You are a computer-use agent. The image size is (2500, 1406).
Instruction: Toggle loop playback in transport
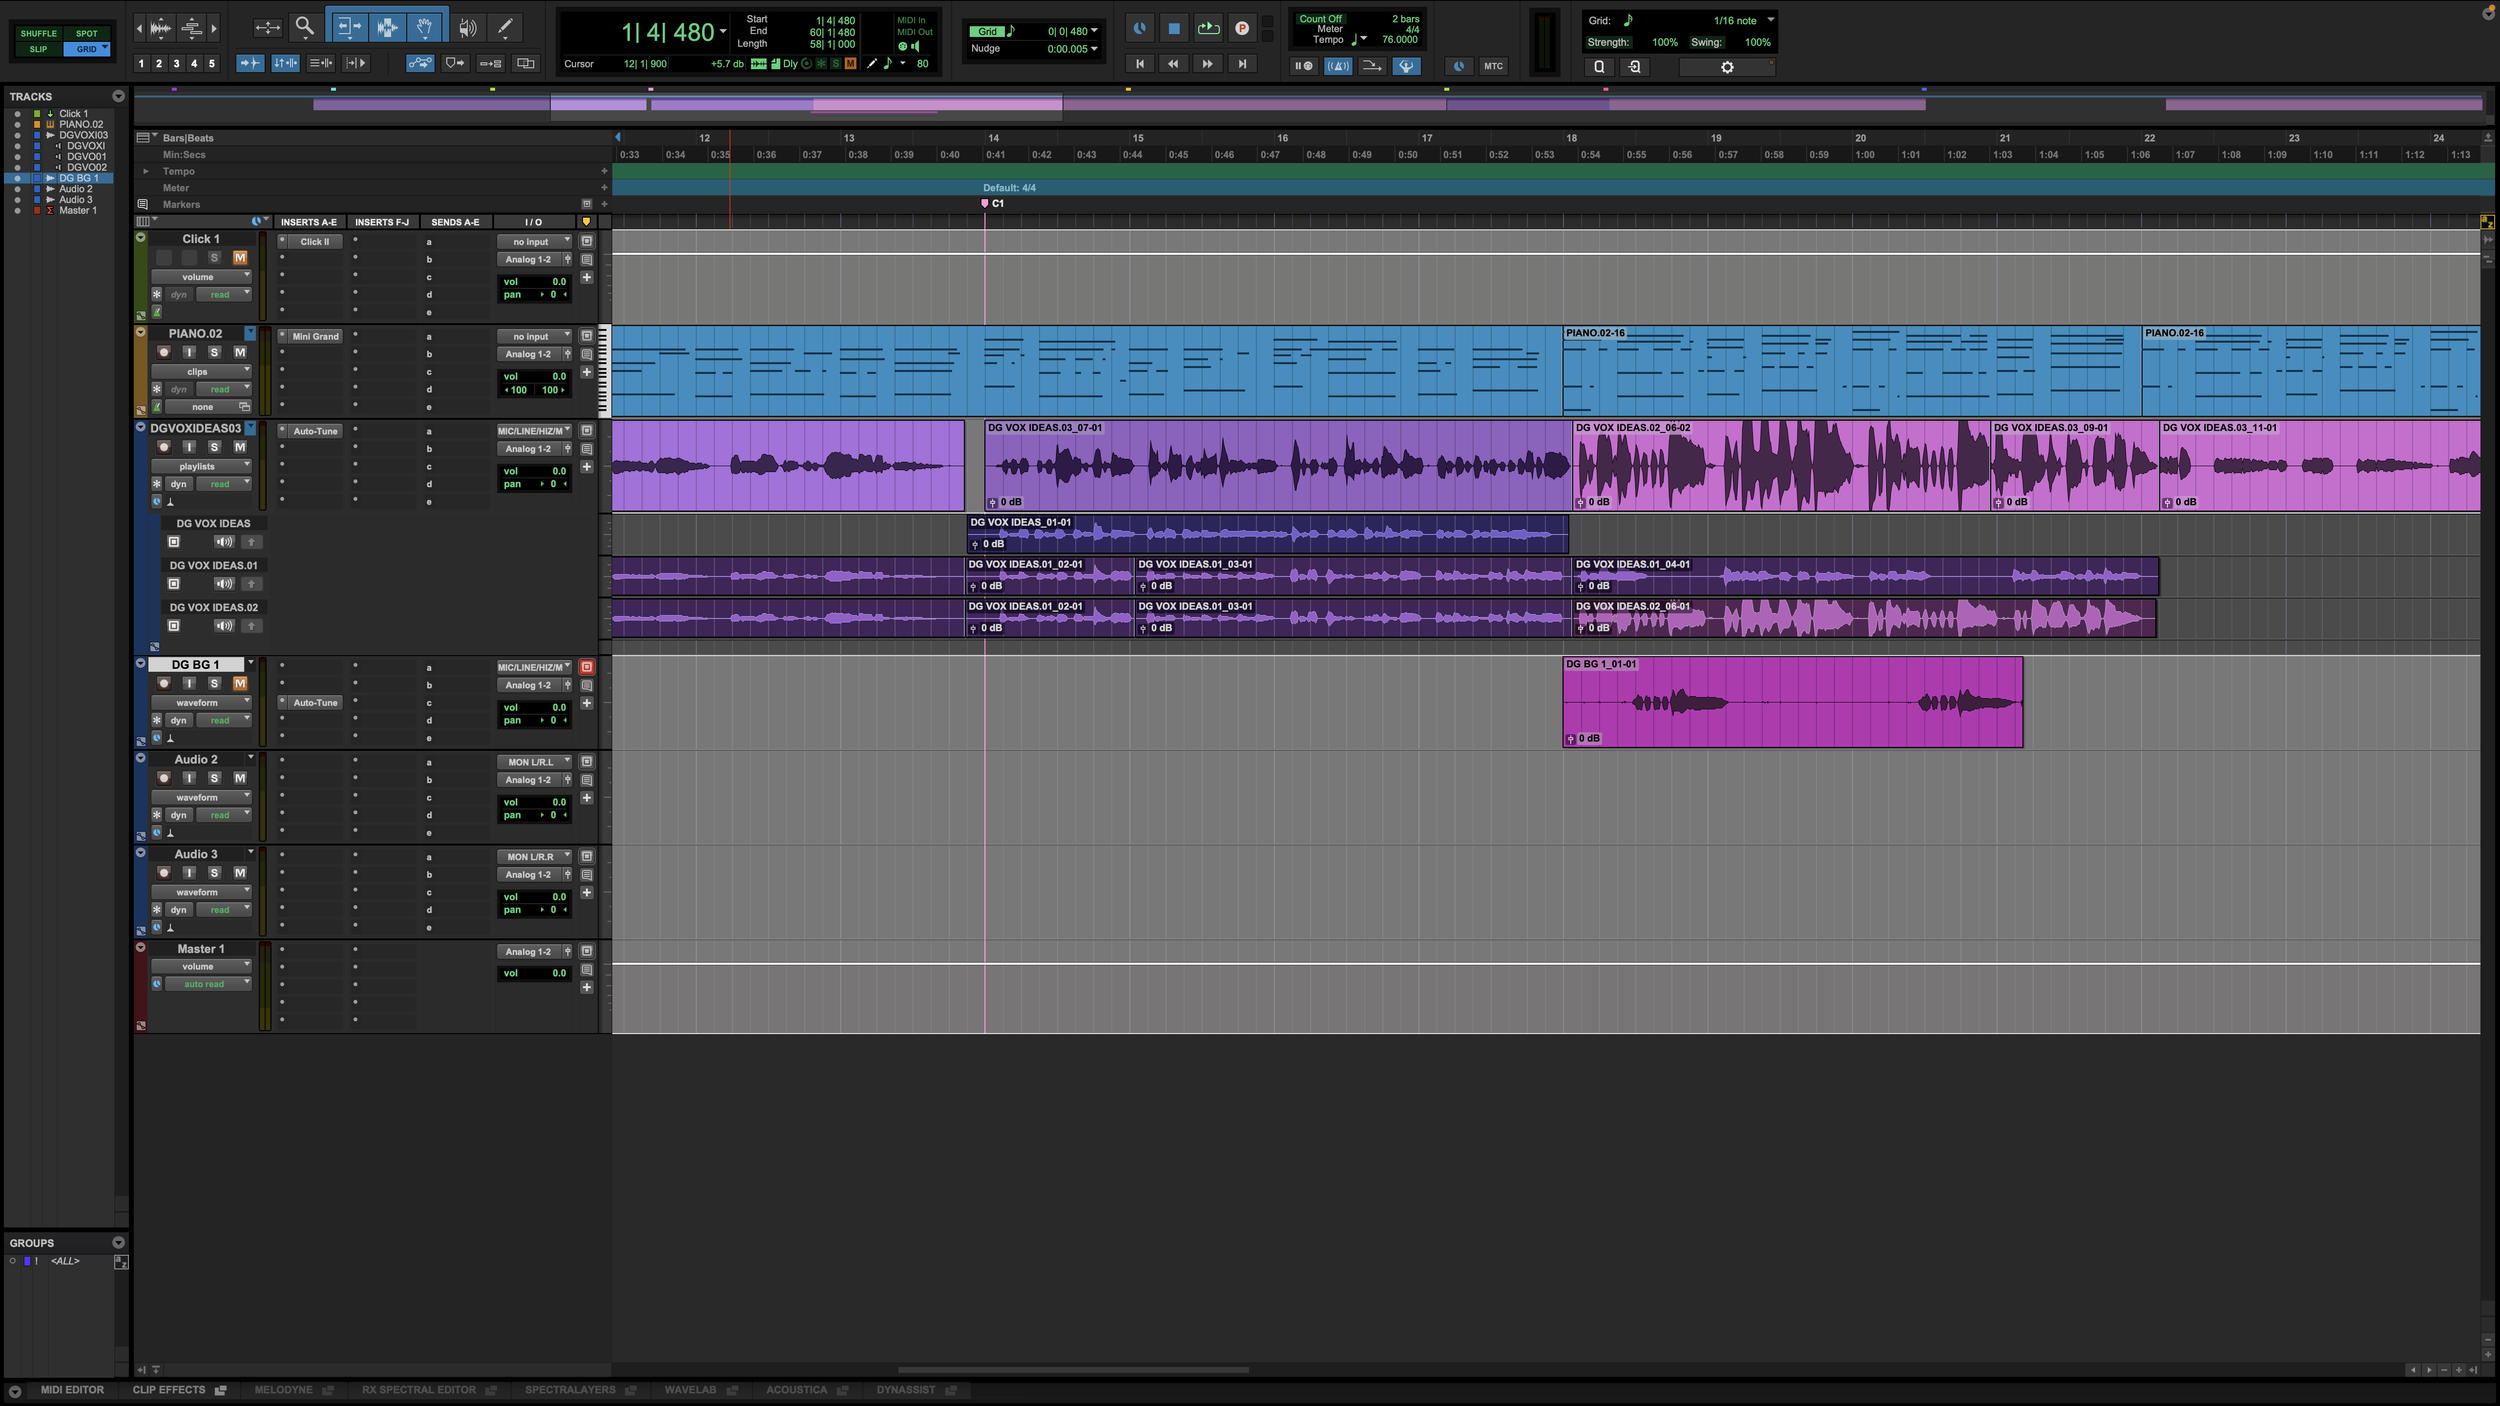(1208, 29)
